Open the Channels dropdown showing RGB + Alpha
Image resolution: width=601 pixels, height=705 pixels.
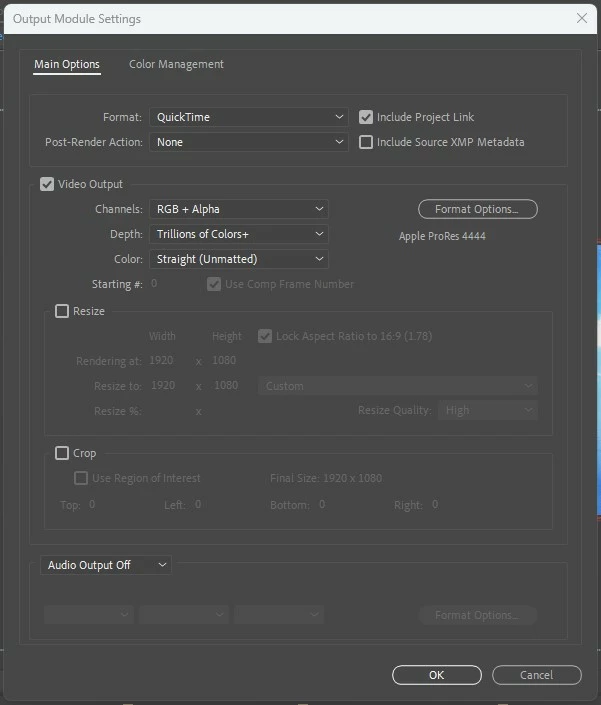pos(239,209)
